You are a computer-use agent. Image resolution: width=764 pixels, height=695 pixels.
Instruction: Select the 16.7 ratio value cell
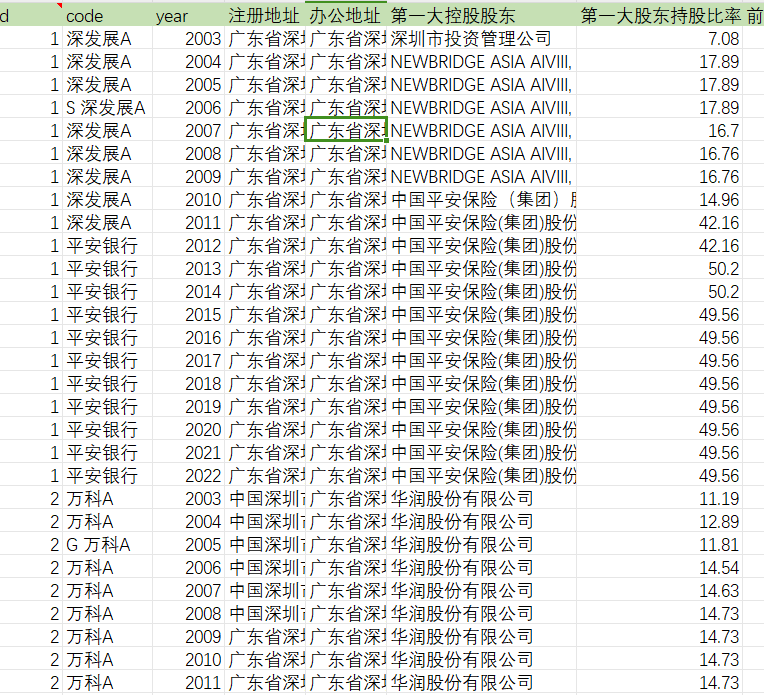point(660,131)
